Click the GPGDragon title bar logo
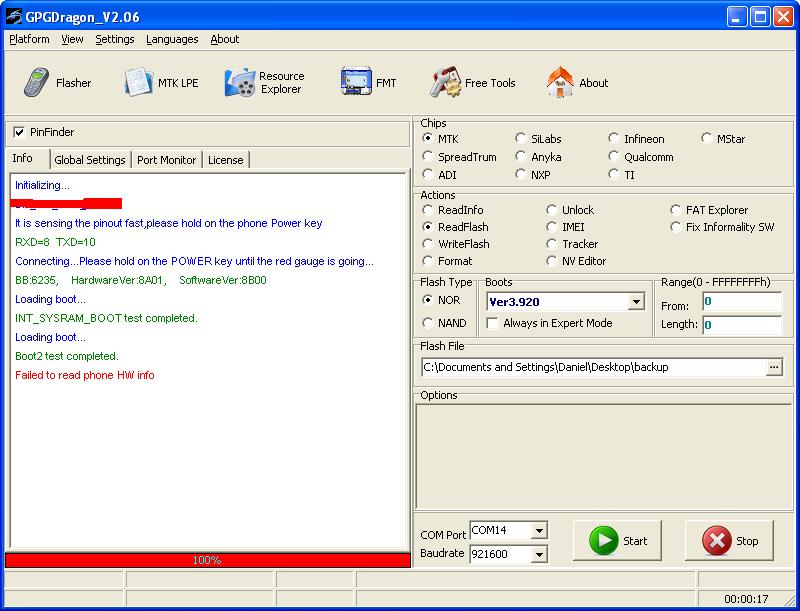 point(14,17)
